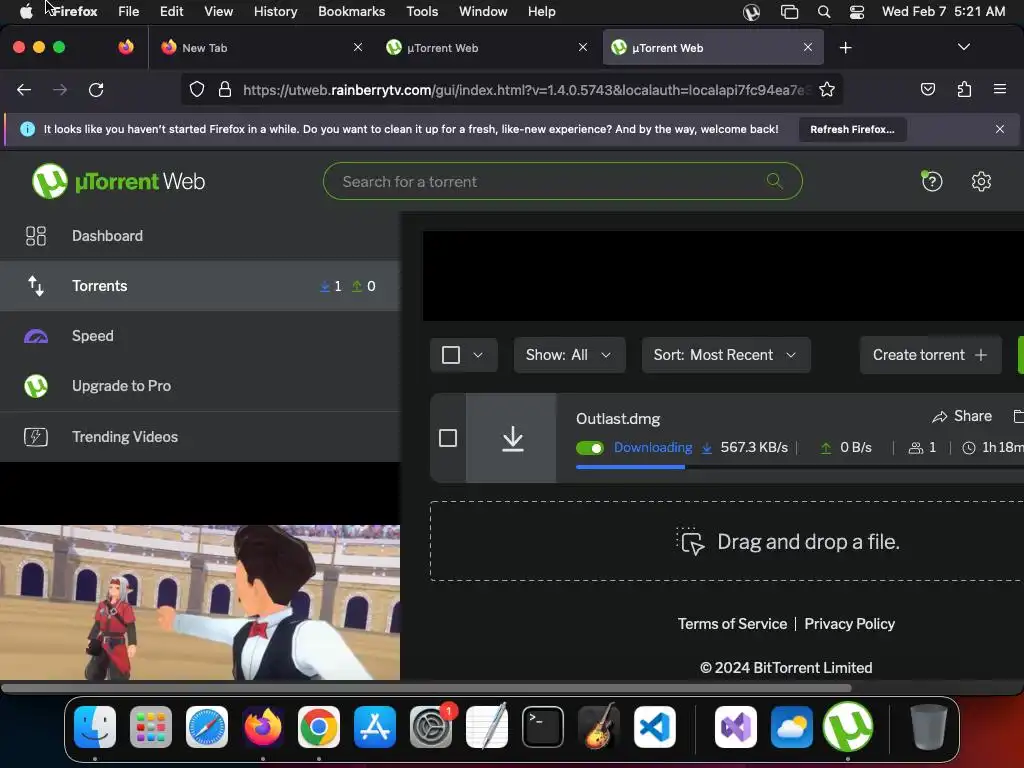Switch to the New Tab browser tab

point(261,48)
